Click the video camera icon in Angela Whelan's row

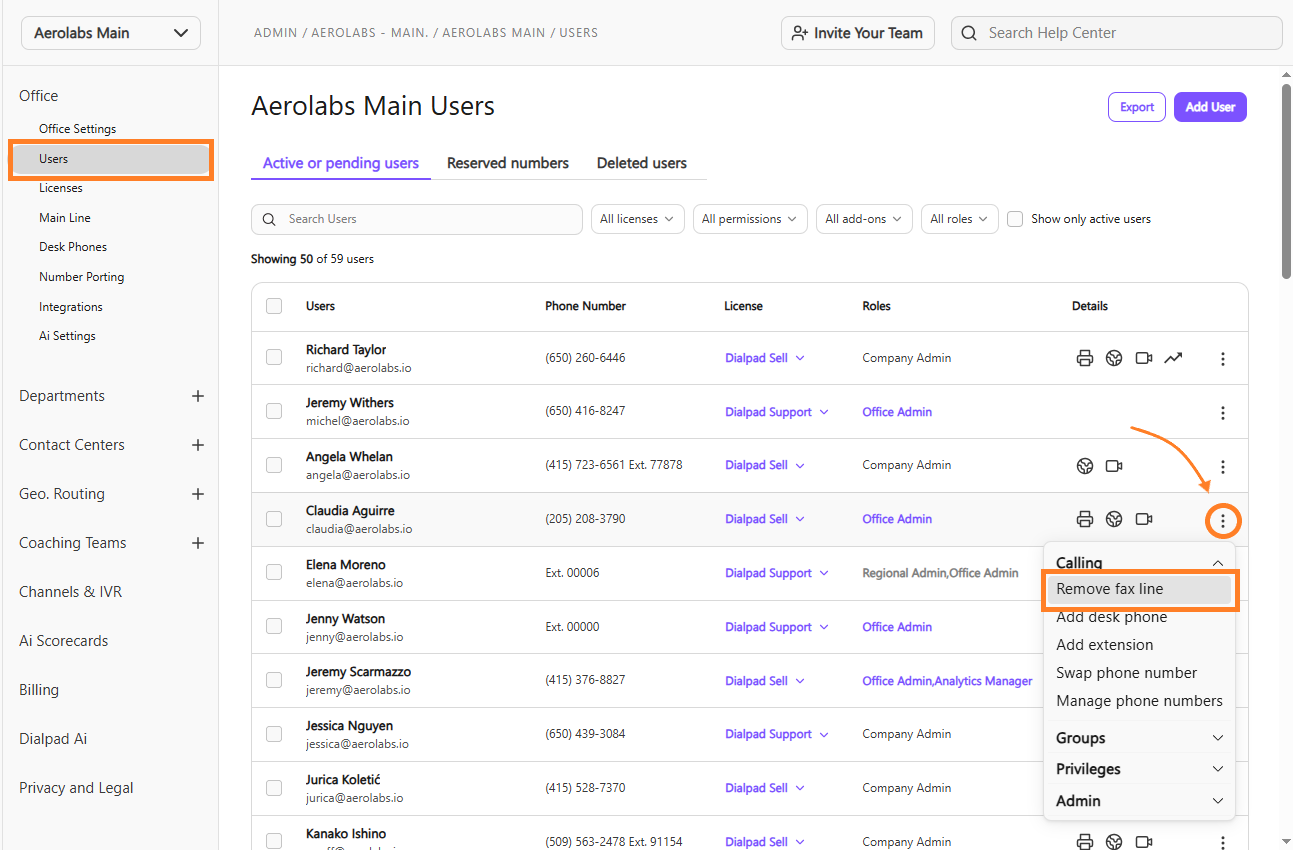coord(1114,465)
